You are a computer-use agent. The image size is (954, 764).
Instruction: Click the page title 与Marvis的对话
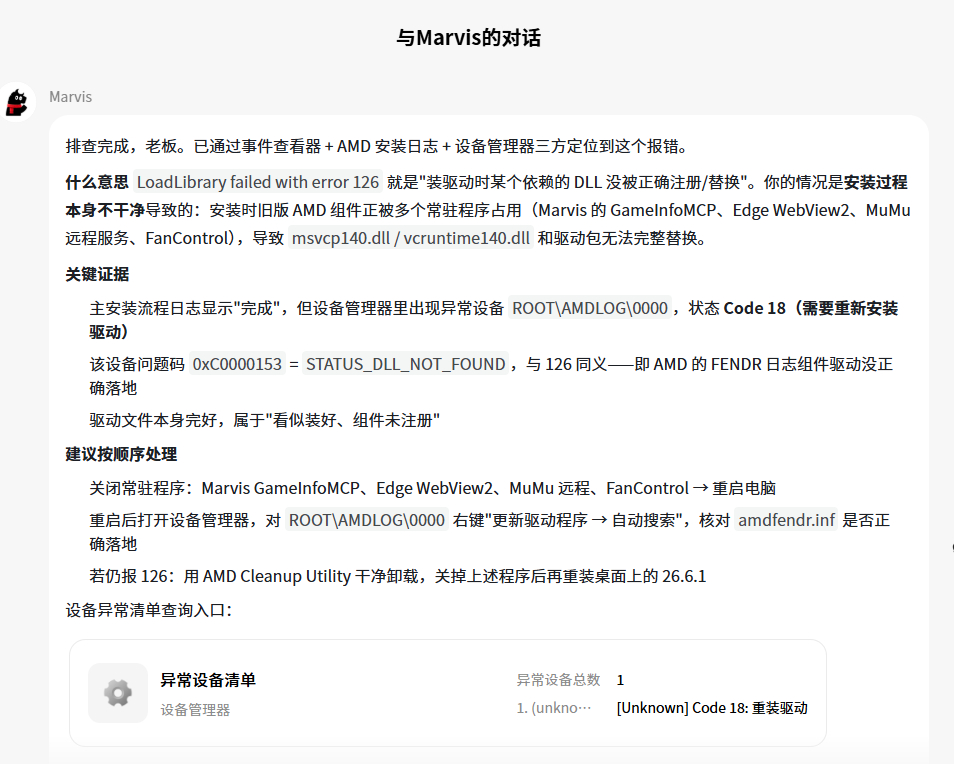(468, 38)
